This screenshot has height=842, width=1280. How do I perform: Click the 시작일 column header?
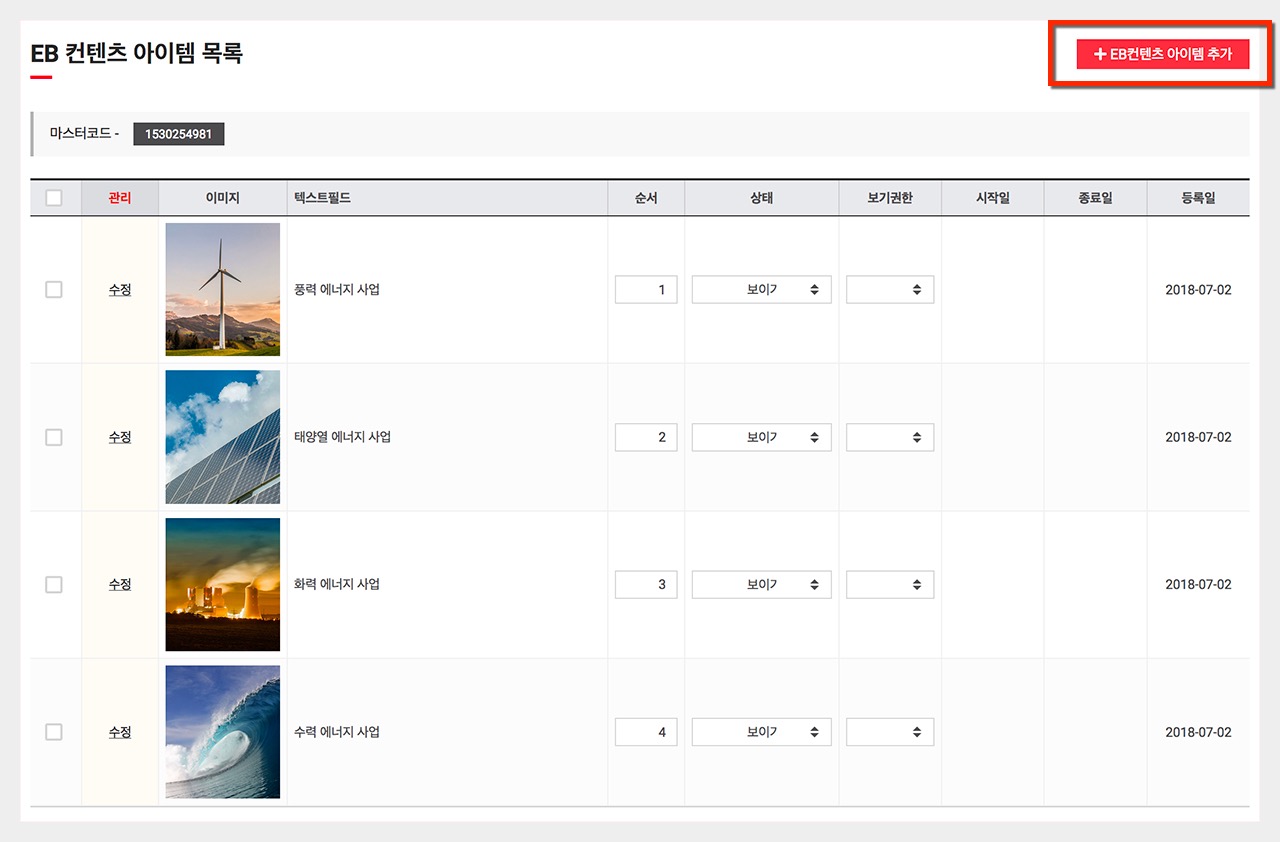coord(993,198)
